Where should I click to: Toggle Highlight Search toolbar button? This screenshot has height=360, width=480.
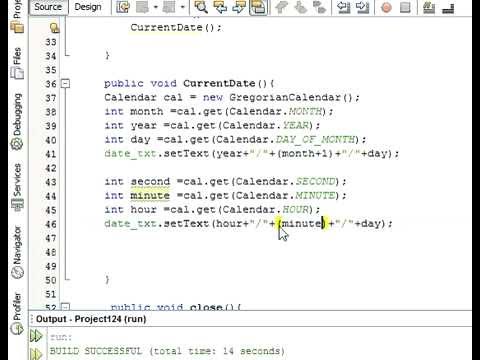point(258,7)
